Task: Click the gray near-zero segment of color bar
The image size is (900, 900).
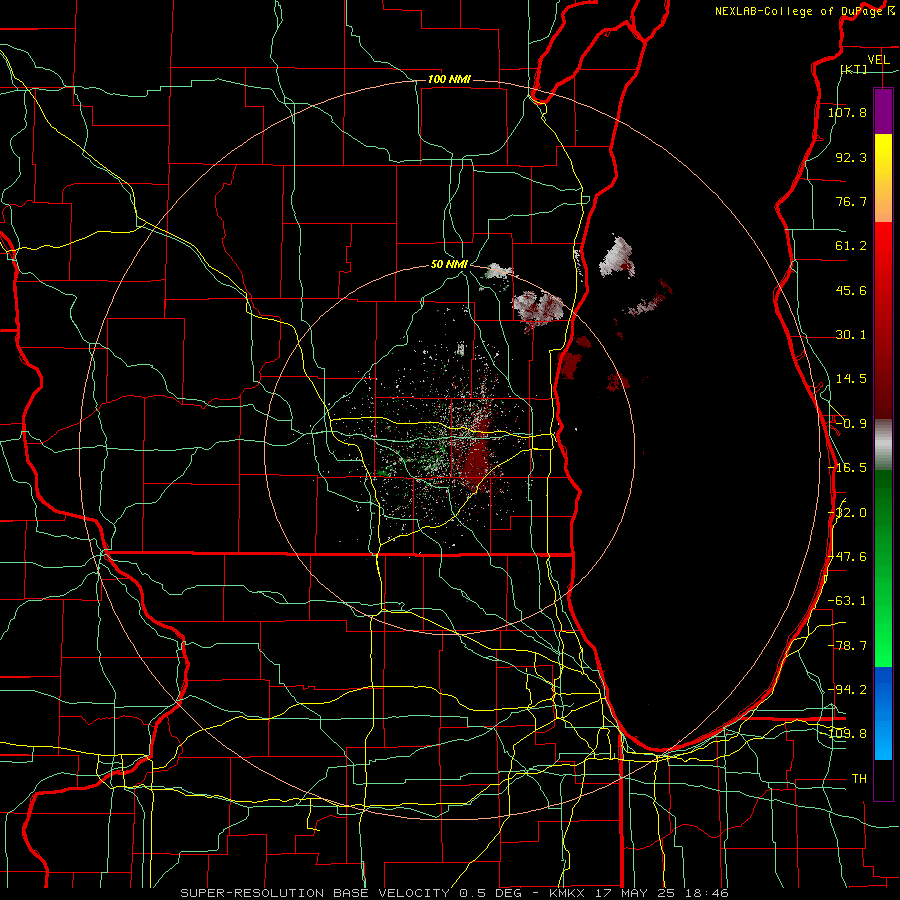Action: coord(883,445)
